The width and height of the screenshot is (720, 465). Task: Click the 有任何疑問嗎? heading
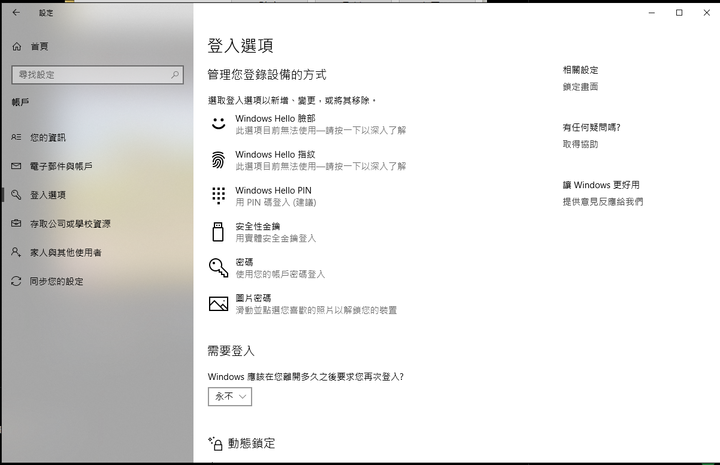[591, 127]
